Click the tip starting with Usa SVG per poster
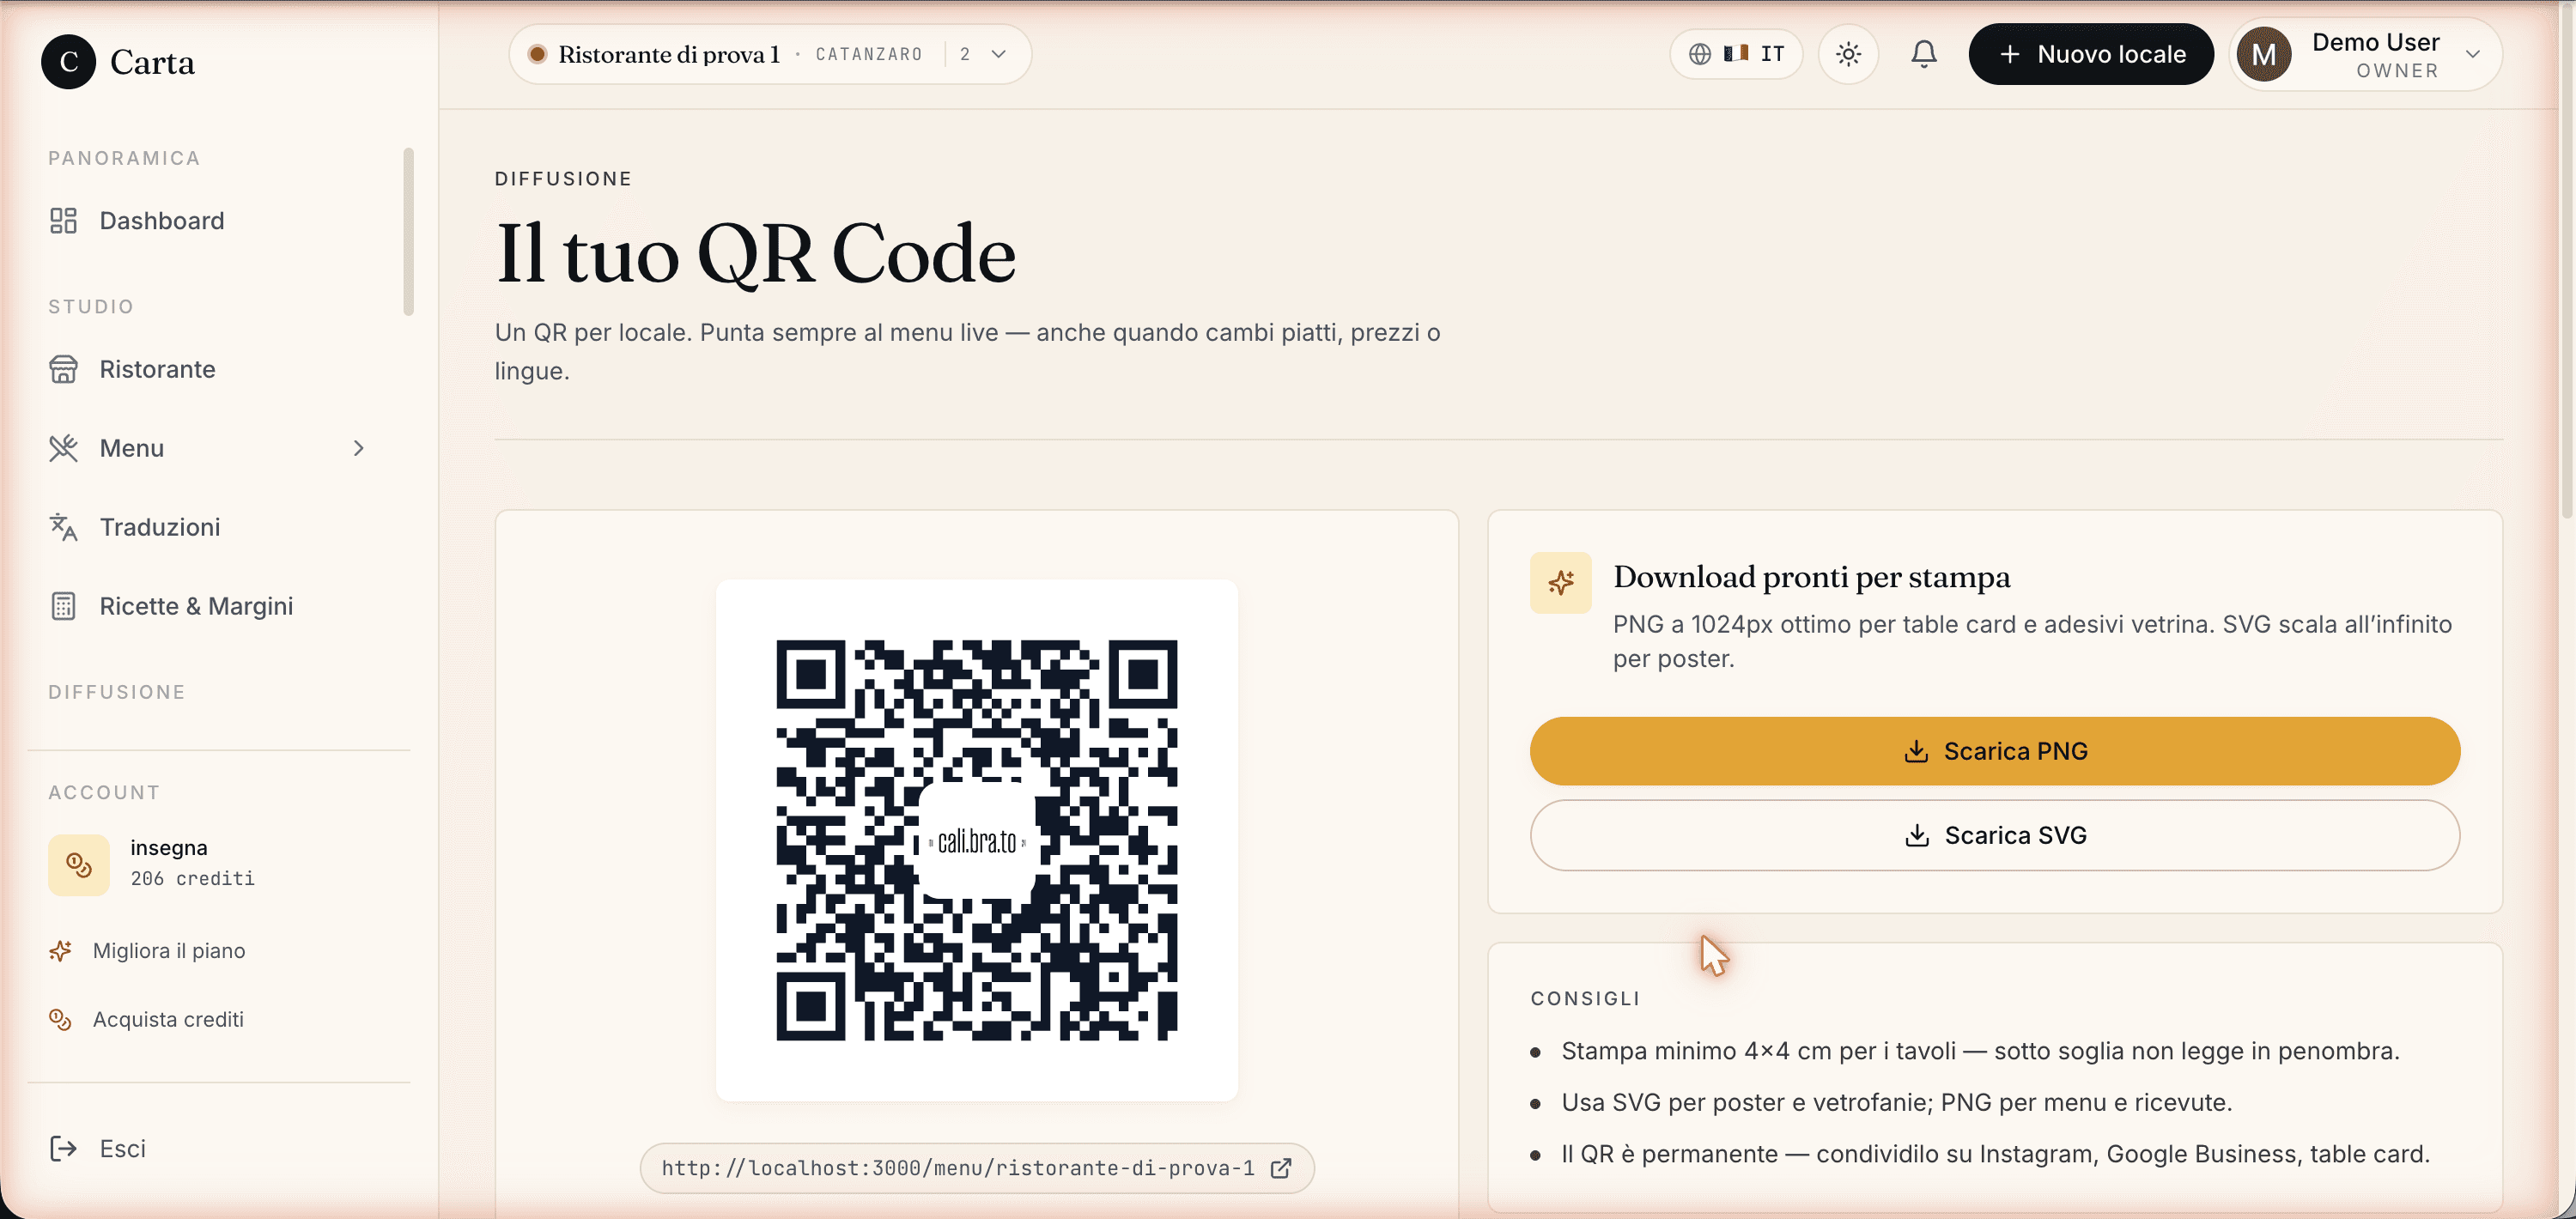 coord(1896,1102)
